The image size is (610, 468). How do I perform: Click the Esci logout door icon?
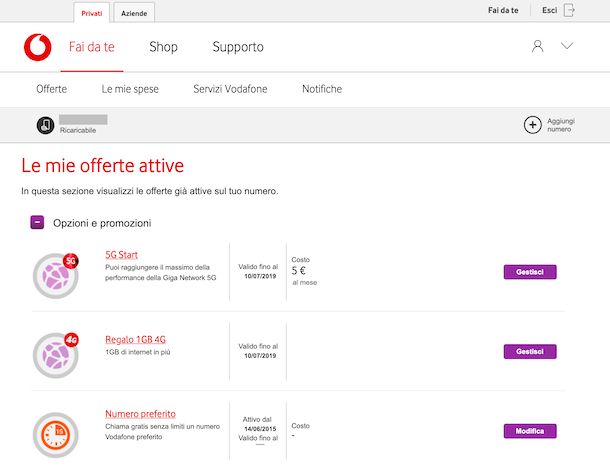pos(569,11)
